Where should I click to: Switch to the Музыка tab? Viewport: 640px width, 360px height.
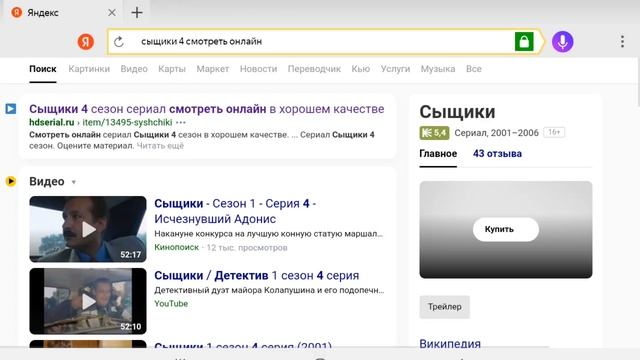point(438,69)
